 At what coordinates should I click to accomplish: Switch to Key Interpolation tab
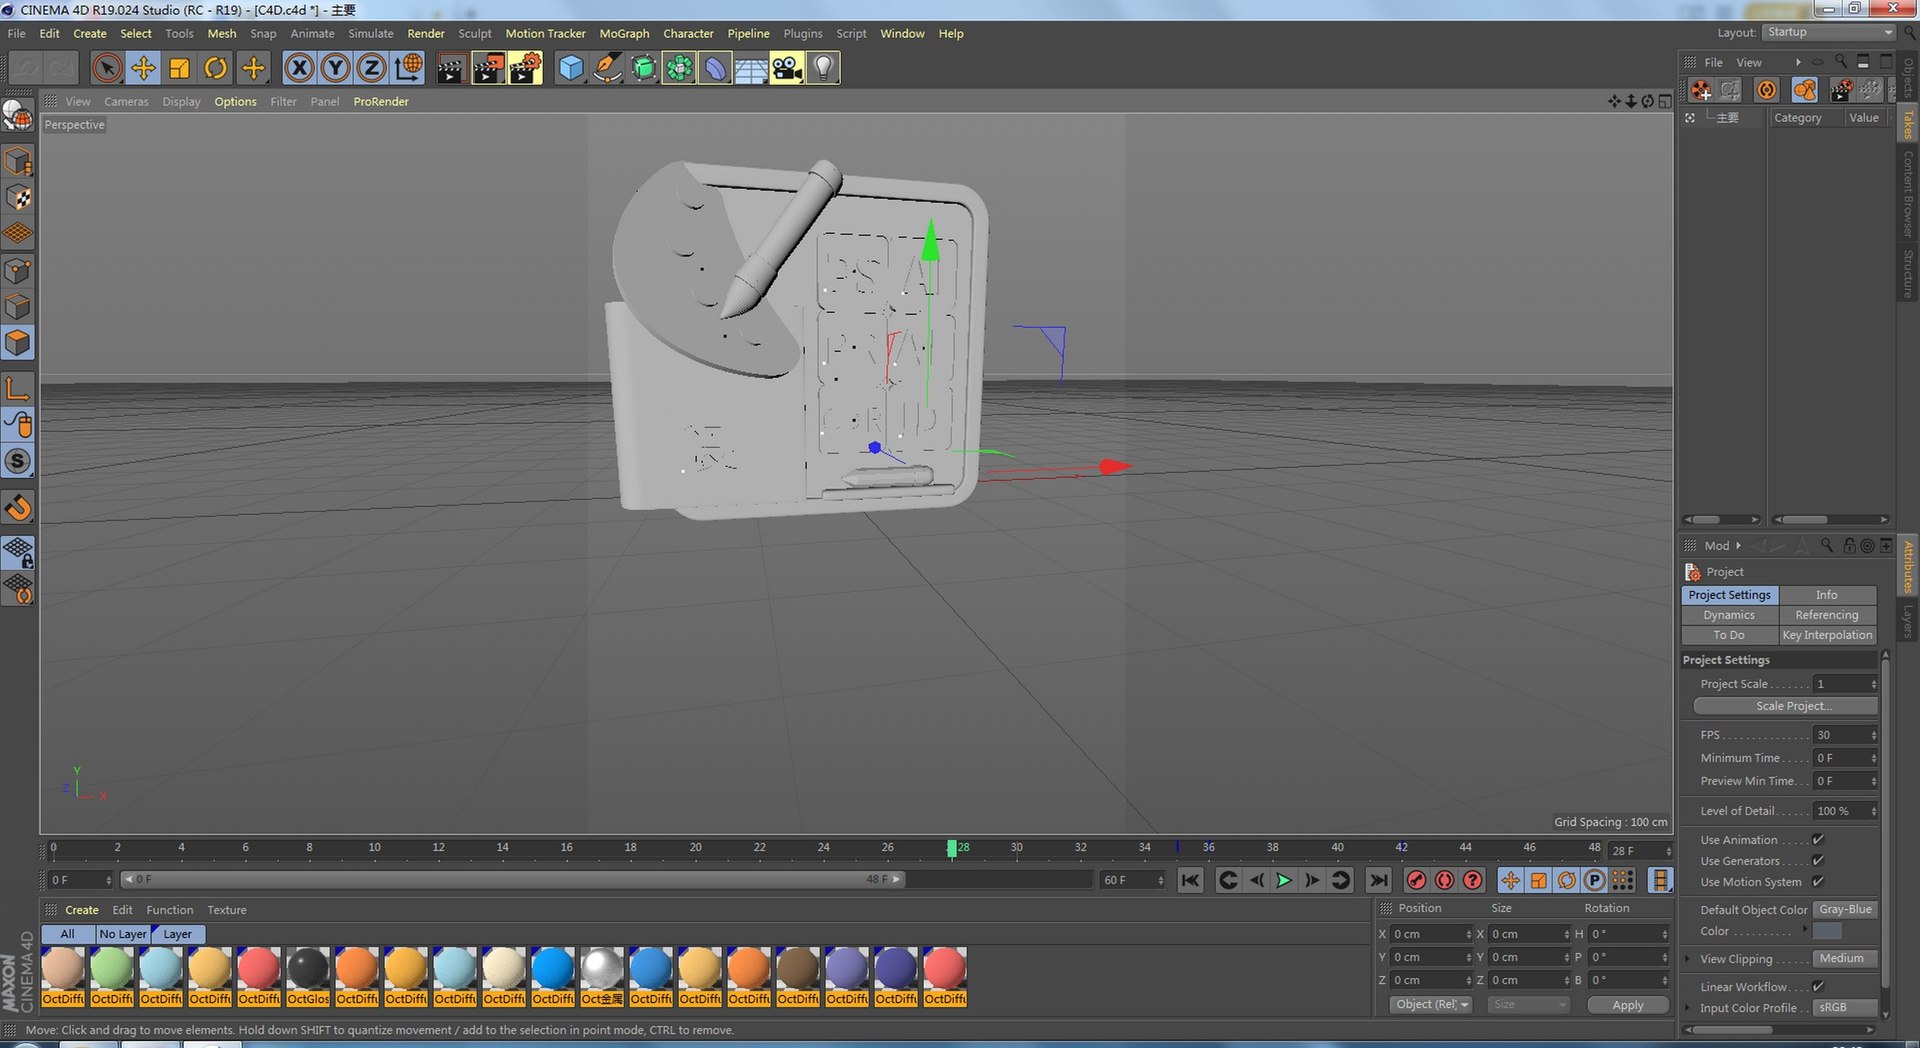tap(1827, 635)
